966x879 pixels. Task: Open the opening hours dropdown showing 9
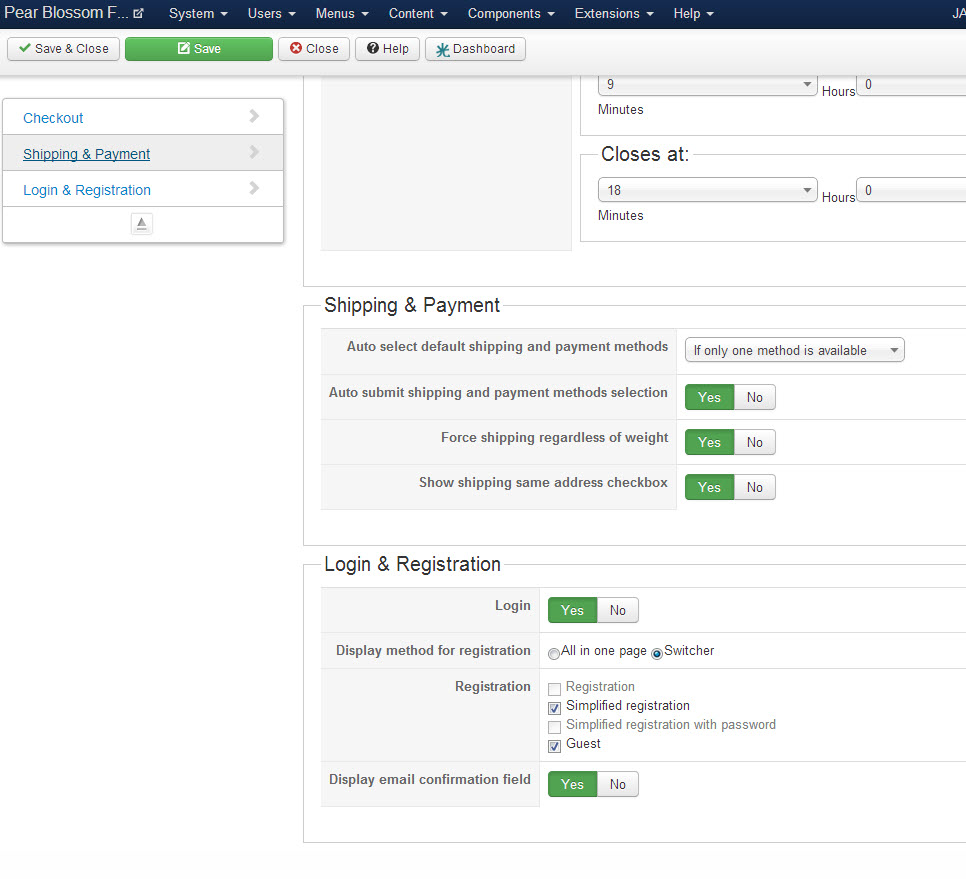[x=707, y=85]
